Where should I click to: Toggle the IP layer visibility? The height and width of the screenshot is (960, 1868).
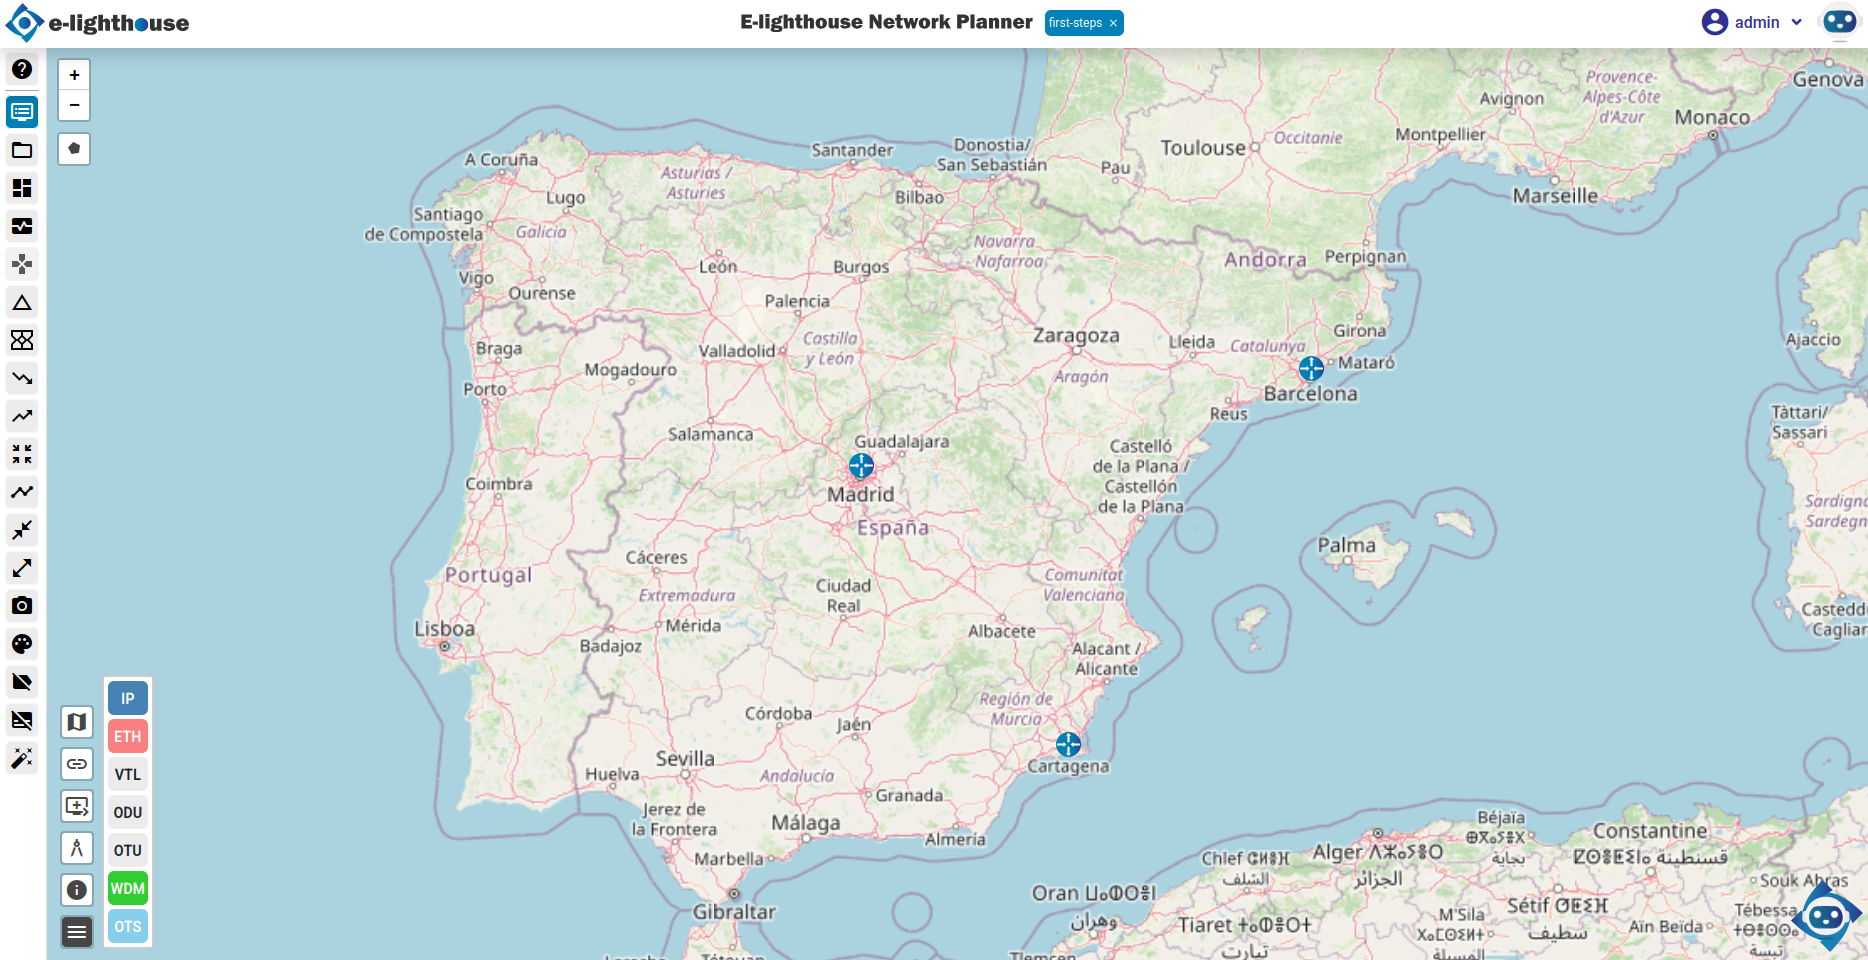click(x=127, y=697)
